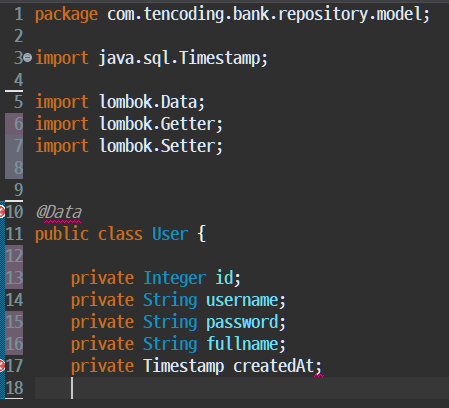This screenshot has height=408, width=449.
Task: Collapse the import block fold marker on line 3
Action: point(28,58)
